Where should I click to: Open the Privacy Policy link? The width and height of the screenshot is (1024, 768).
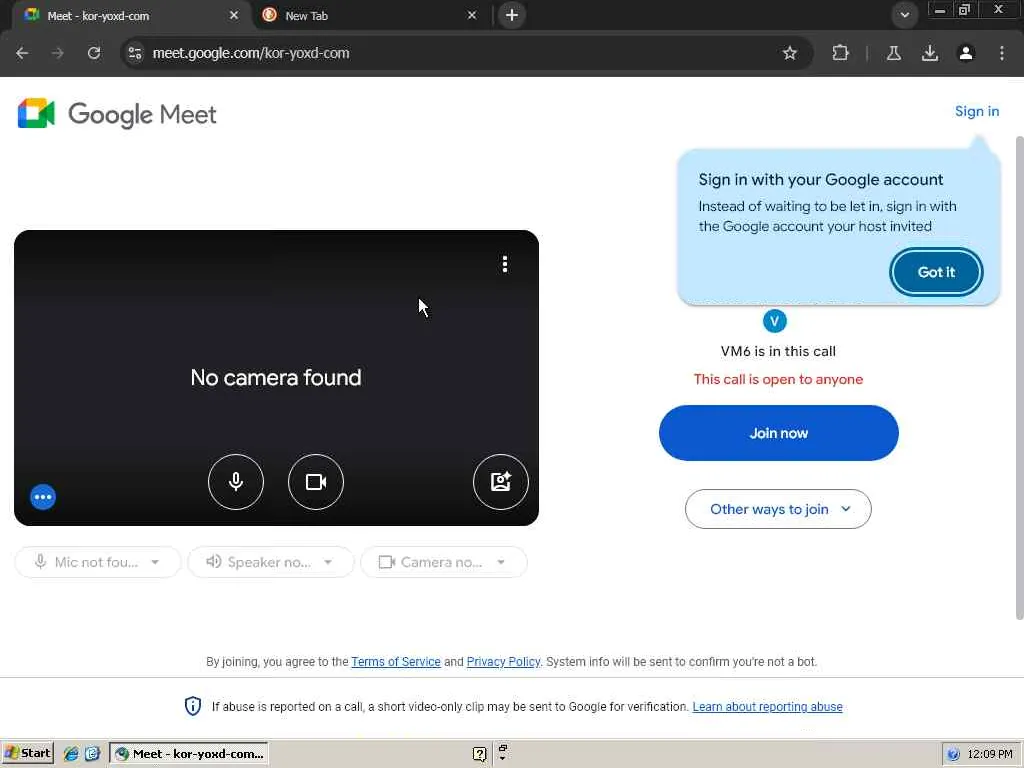click(x=504, y=662)
